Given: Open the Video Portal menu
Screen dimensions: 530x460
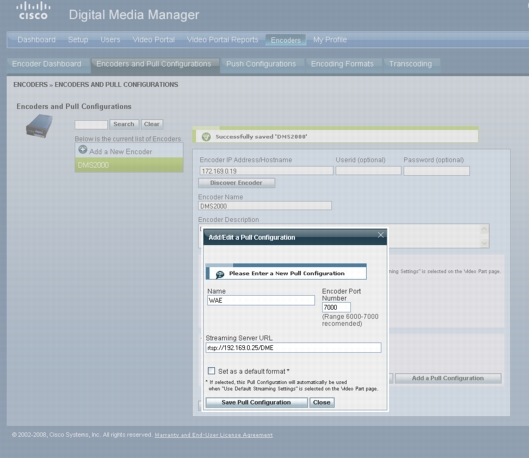Looking at the screenshot, I should coord(154,40).
